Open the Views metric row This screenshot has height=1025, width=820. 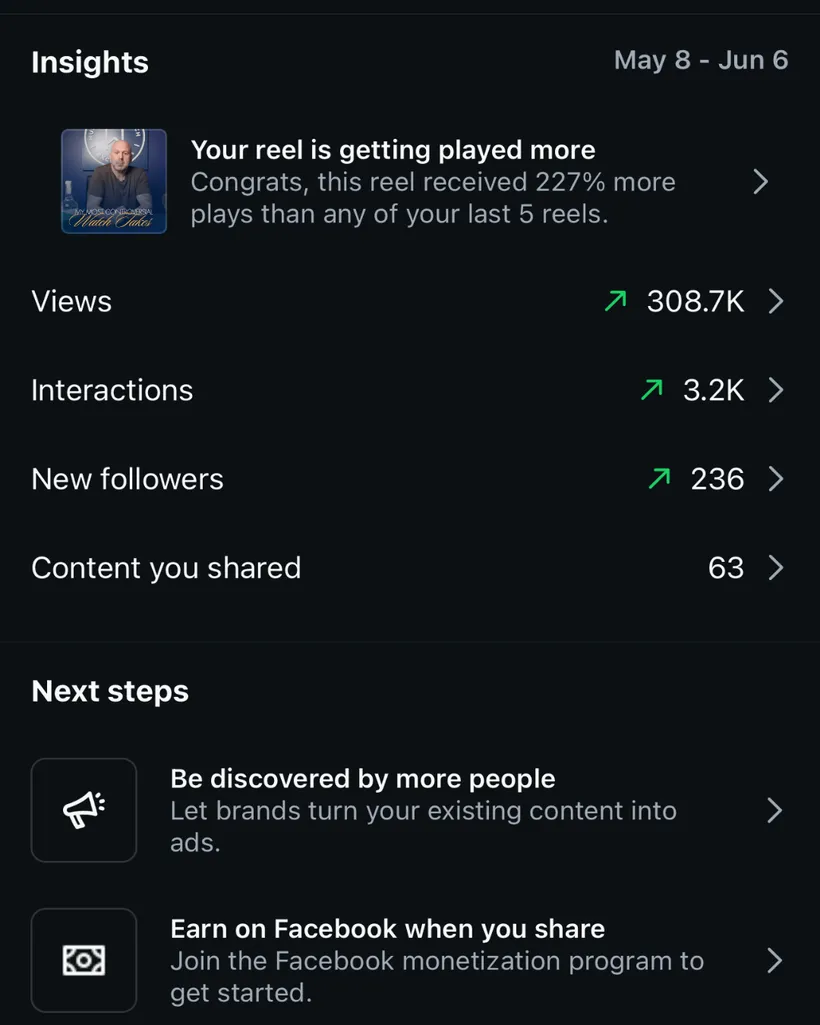pos(408,301)
